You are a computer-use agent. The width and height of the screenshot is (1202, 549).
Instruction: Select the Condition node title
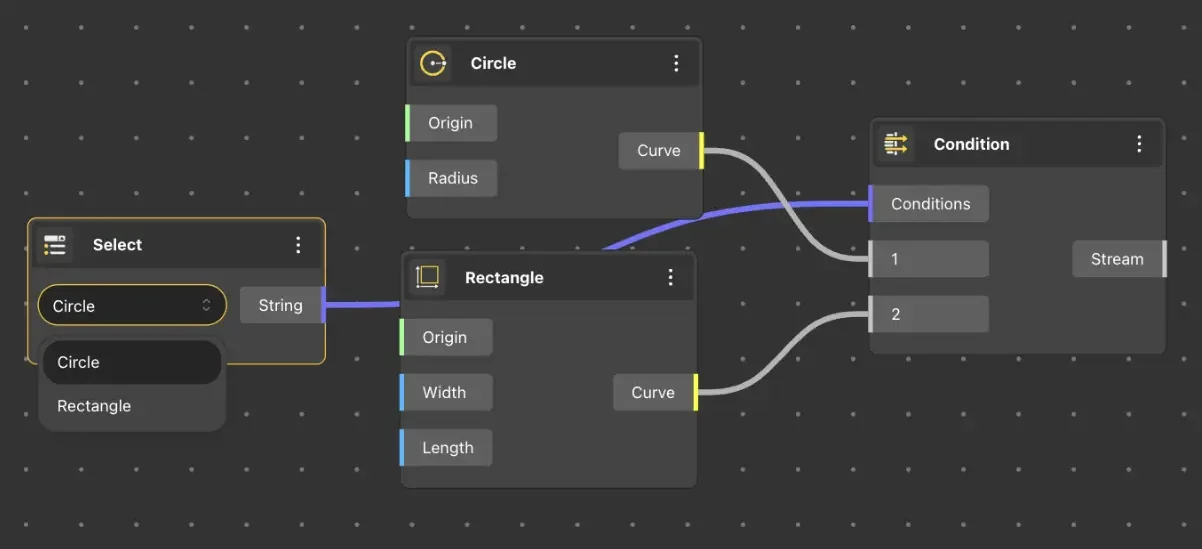click(971, 144)
